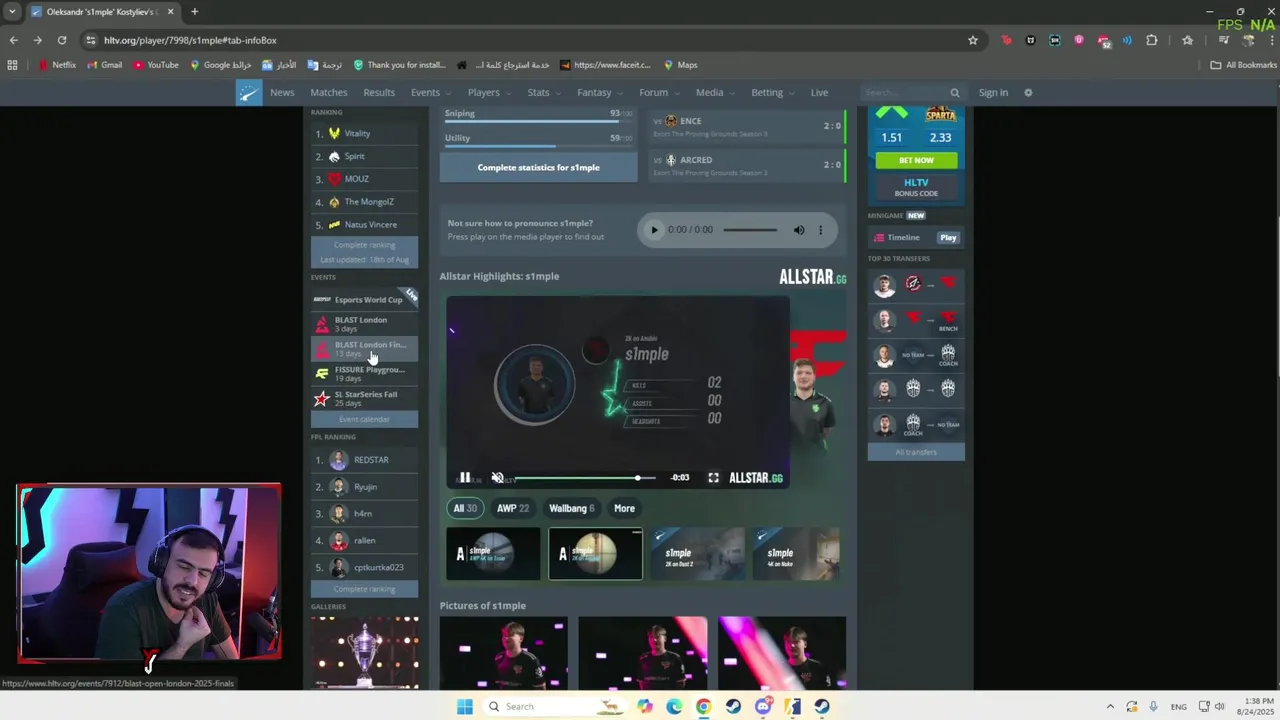Image resolution: width=1280 pixels, height=720 pixels.
Task: Open a new browser tab
Action: (x=194, y=12)
